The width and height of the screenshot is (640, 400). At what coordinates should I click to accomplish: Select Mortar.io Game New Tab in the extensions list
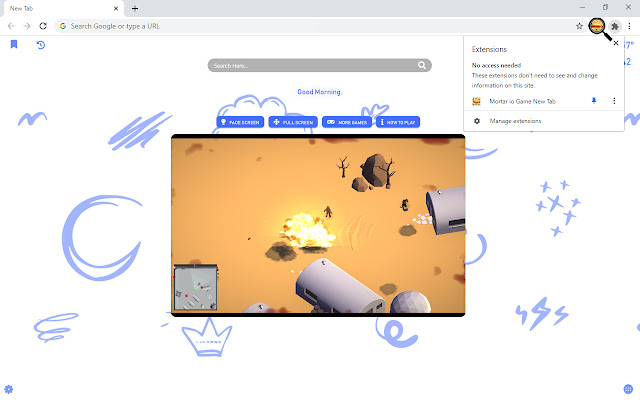pos(522,101)
